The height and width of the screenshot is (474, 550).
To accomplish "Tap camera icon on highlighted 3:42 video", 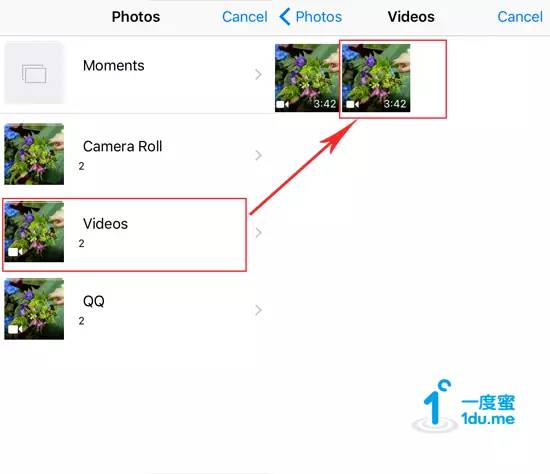I will [353, 104].
